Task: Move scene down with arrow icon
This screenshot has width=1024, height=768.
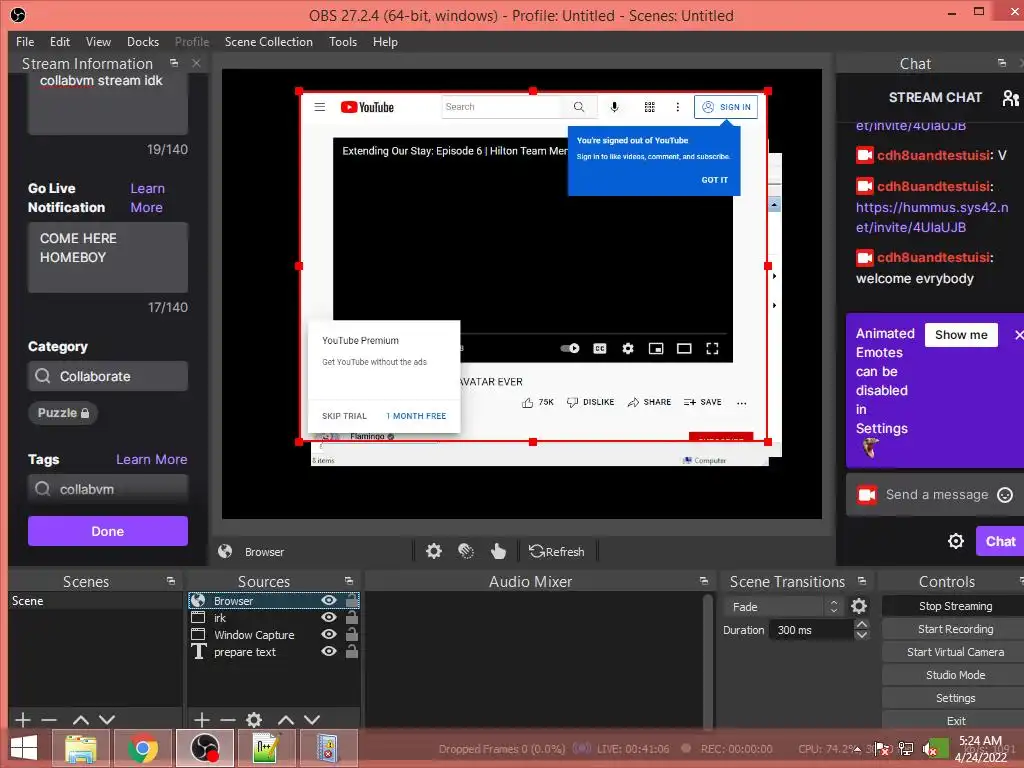Action: coord(107,720)
